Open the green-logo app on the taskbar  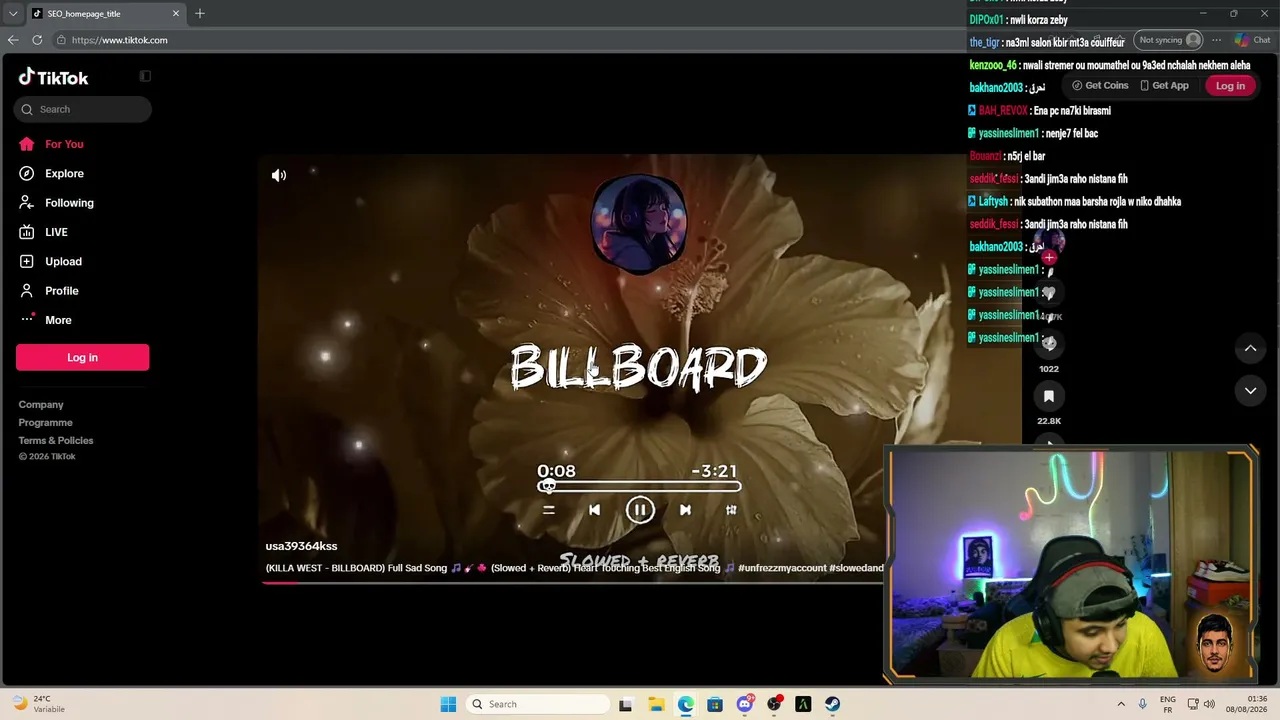click(x=803, y=704)
